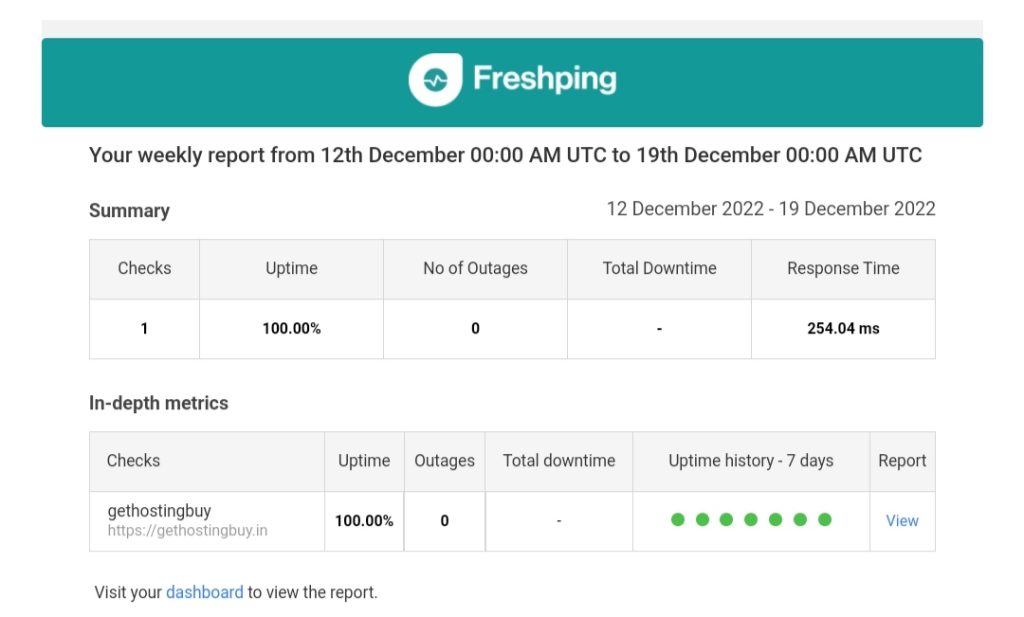Click the sixth green uptime history dot
Screen dimensions: 1024x617
coord(800,520)
